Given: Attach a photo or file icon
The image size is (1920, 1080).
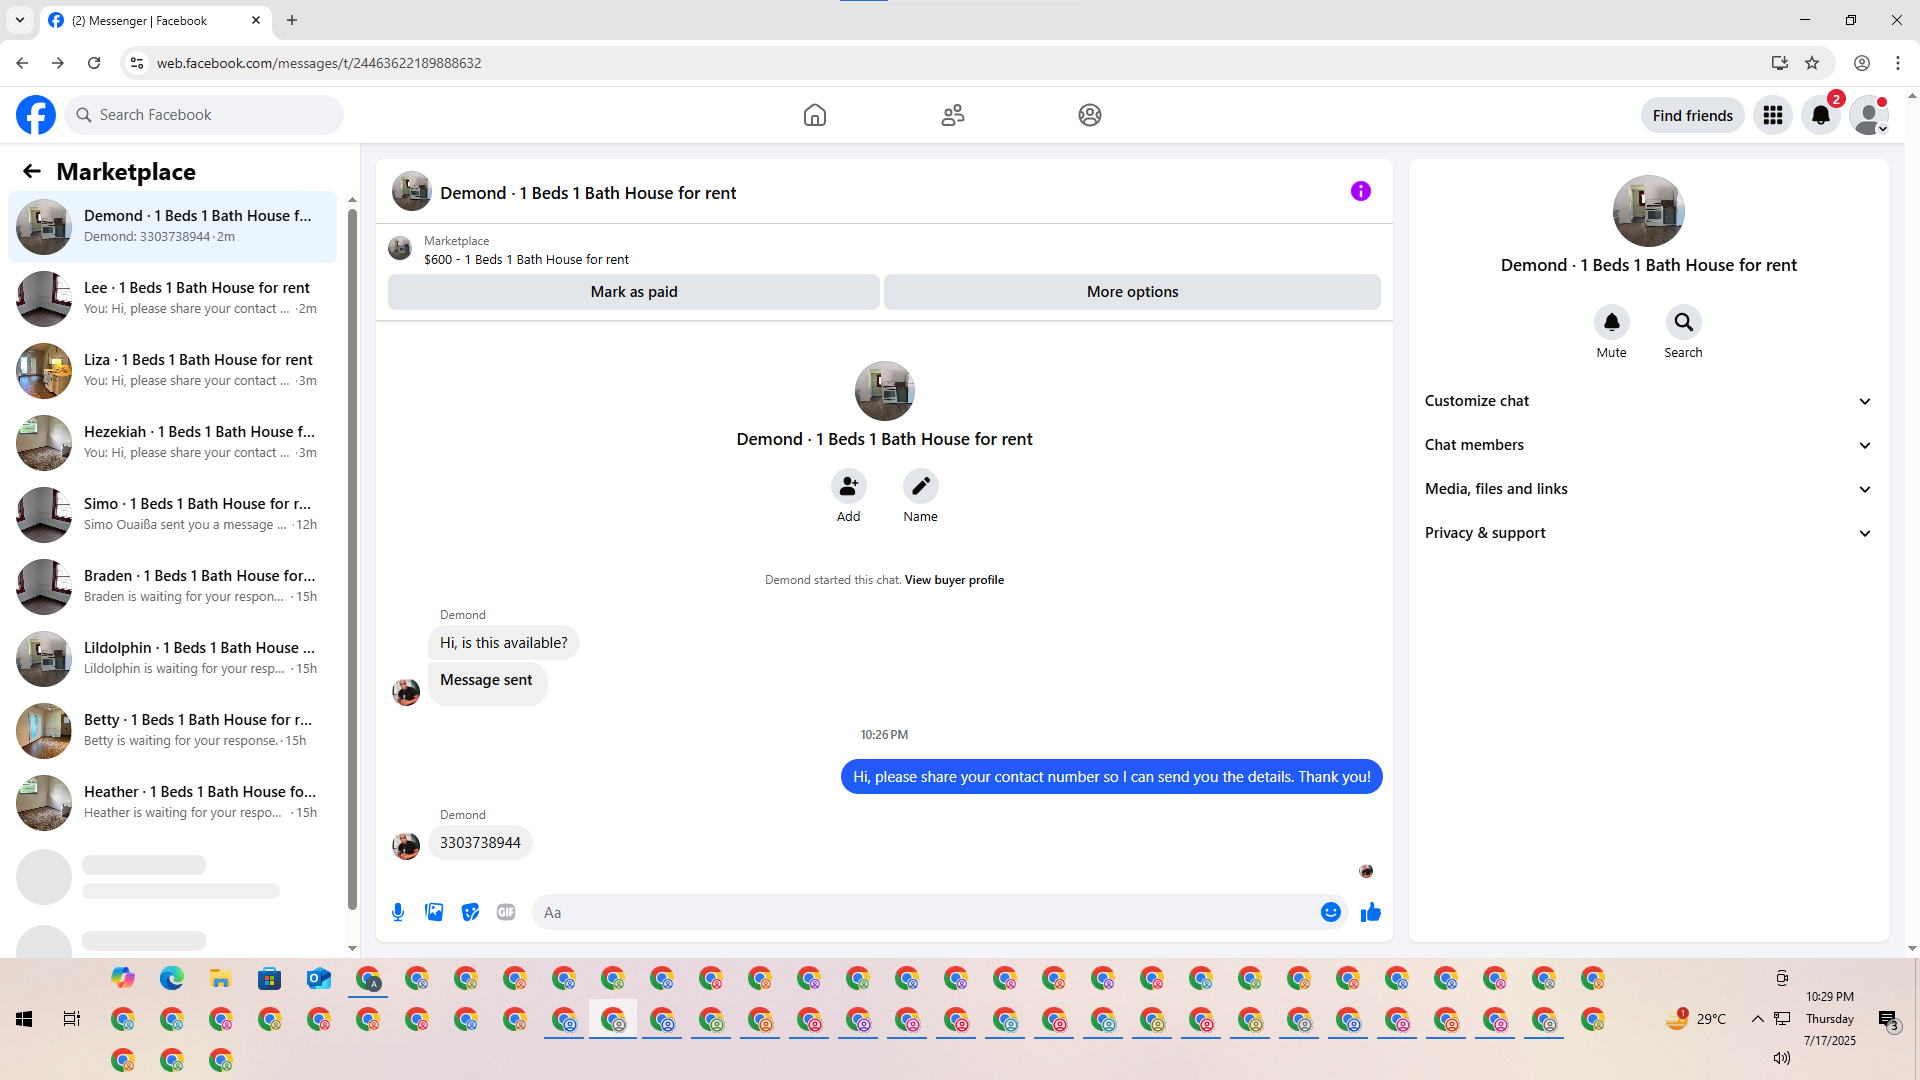Looking at the screenshot, I should point(434,912).
